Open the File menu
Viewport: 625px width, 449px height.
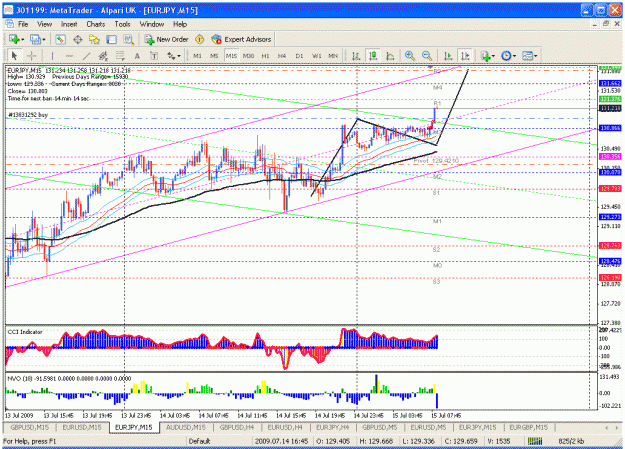point(23,24)
